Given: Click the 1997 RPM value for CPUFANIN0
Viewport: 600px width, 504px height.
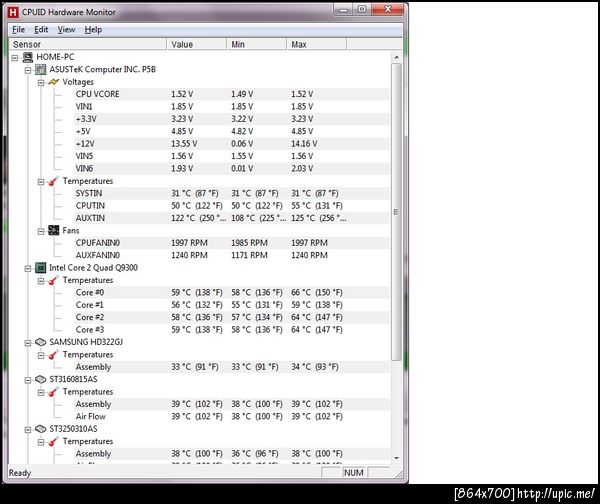Looking at the screenshot, I should pos(189,243).
